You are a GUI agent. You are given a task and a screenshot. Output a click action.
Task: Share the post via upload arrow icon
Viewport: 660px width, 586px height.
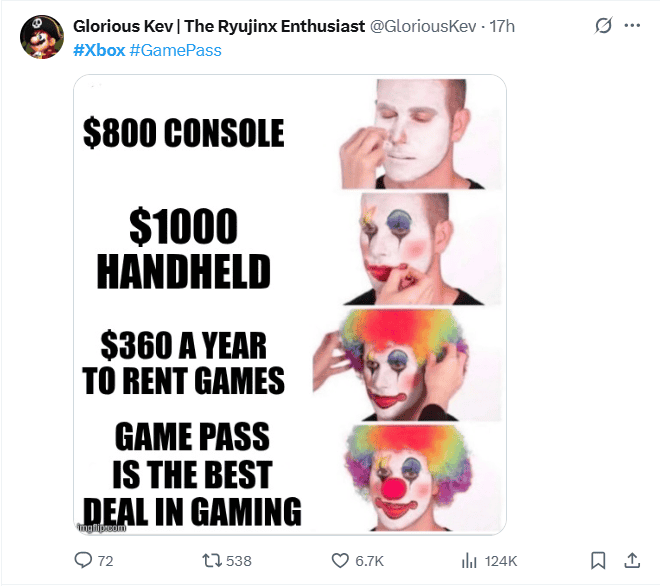632,560
